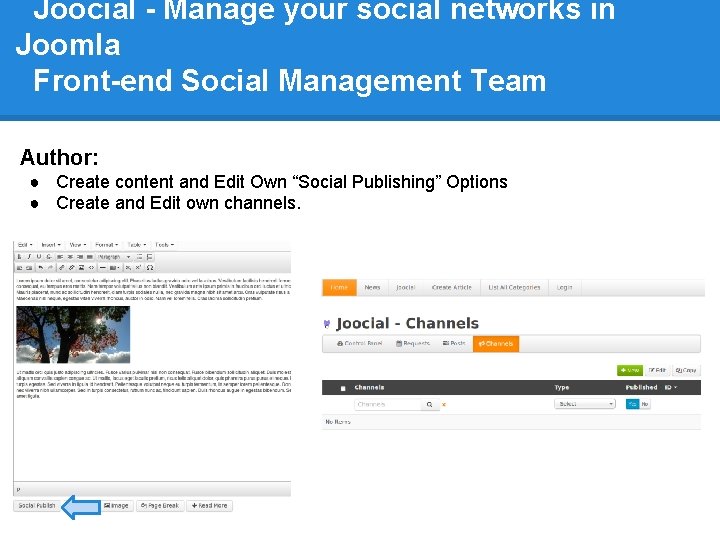720x540 pixels.
Task: Click the Copy button above the channels table
Action: [x=686, y=370]
